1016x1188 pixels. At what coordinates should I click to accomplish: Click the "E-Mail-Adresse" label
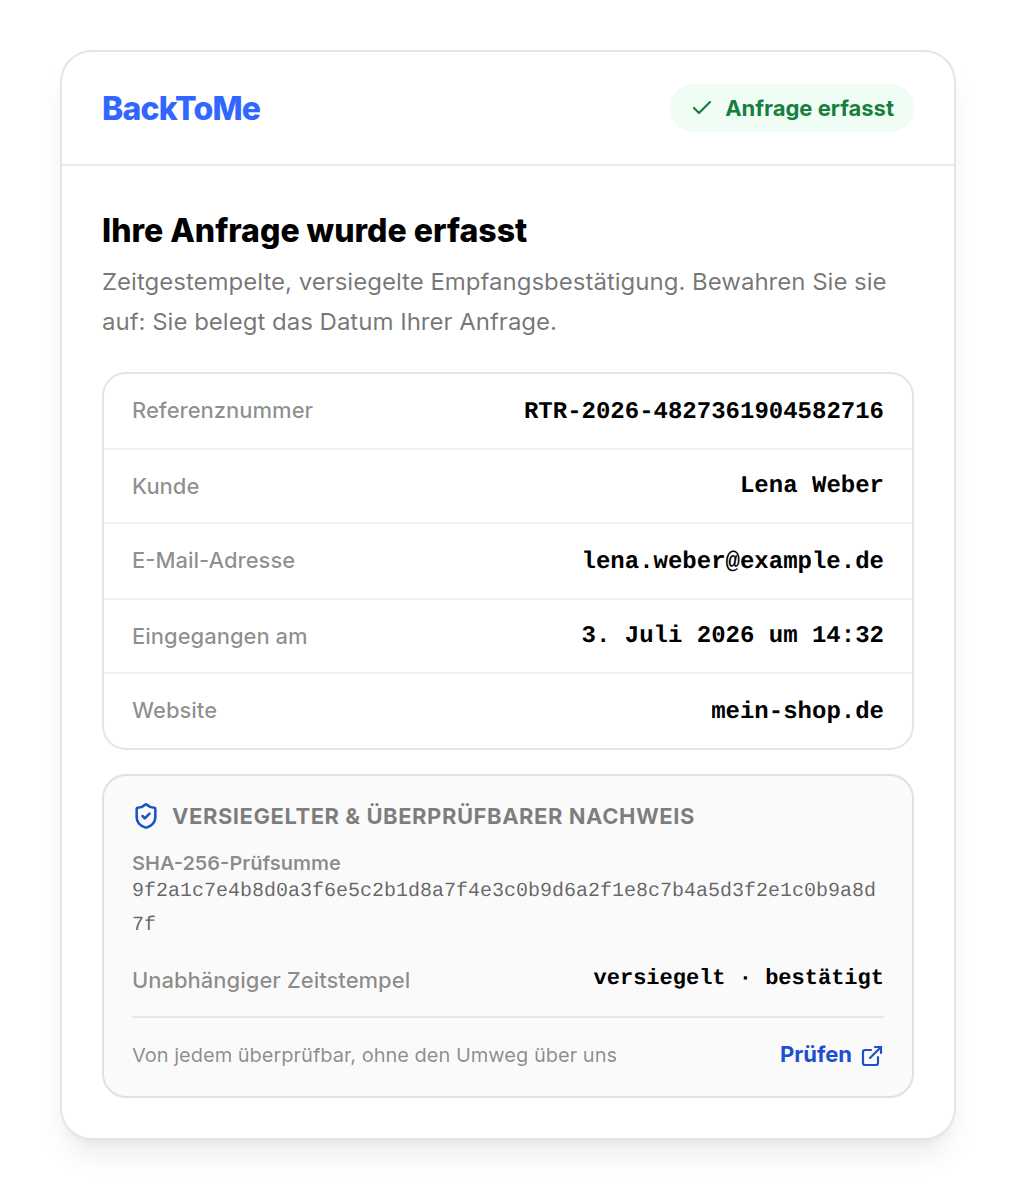(x=214, y=561)
